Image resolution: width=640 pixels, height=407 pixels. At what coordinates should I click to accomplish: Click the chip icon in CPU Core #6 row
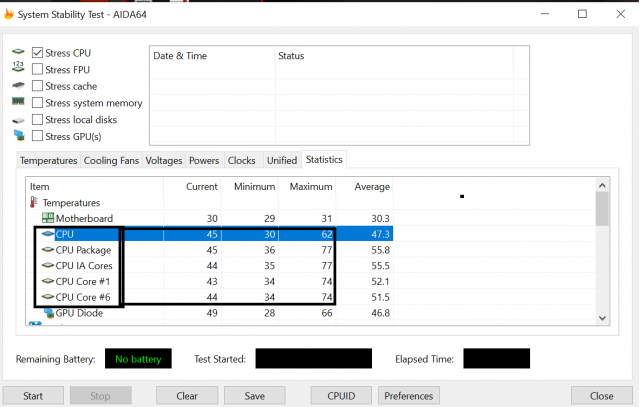point(48,297)
